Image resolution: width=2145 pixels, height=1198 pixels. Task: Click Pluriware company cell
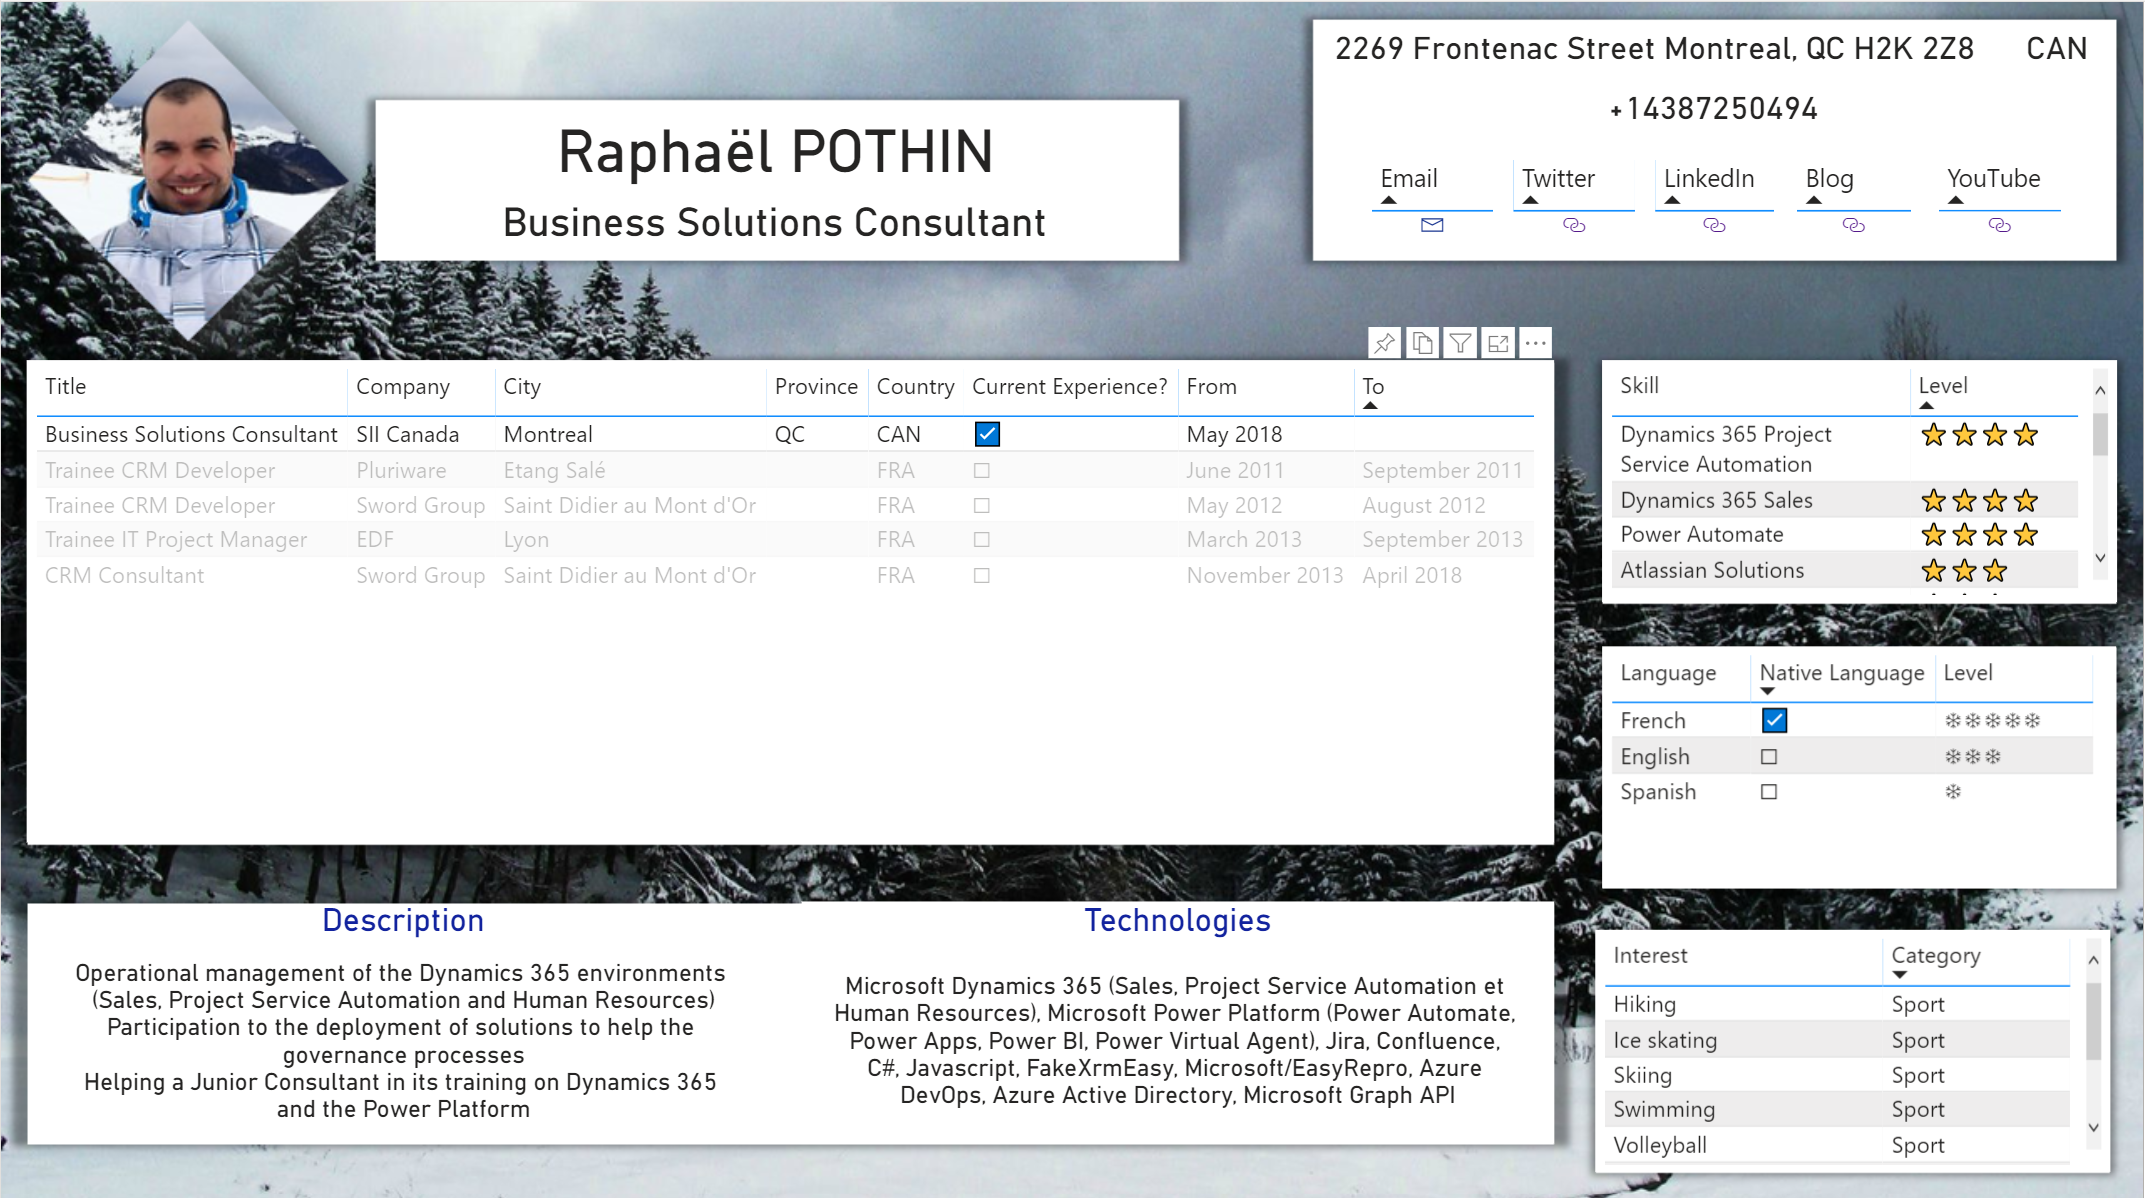(x=401, y=471)
